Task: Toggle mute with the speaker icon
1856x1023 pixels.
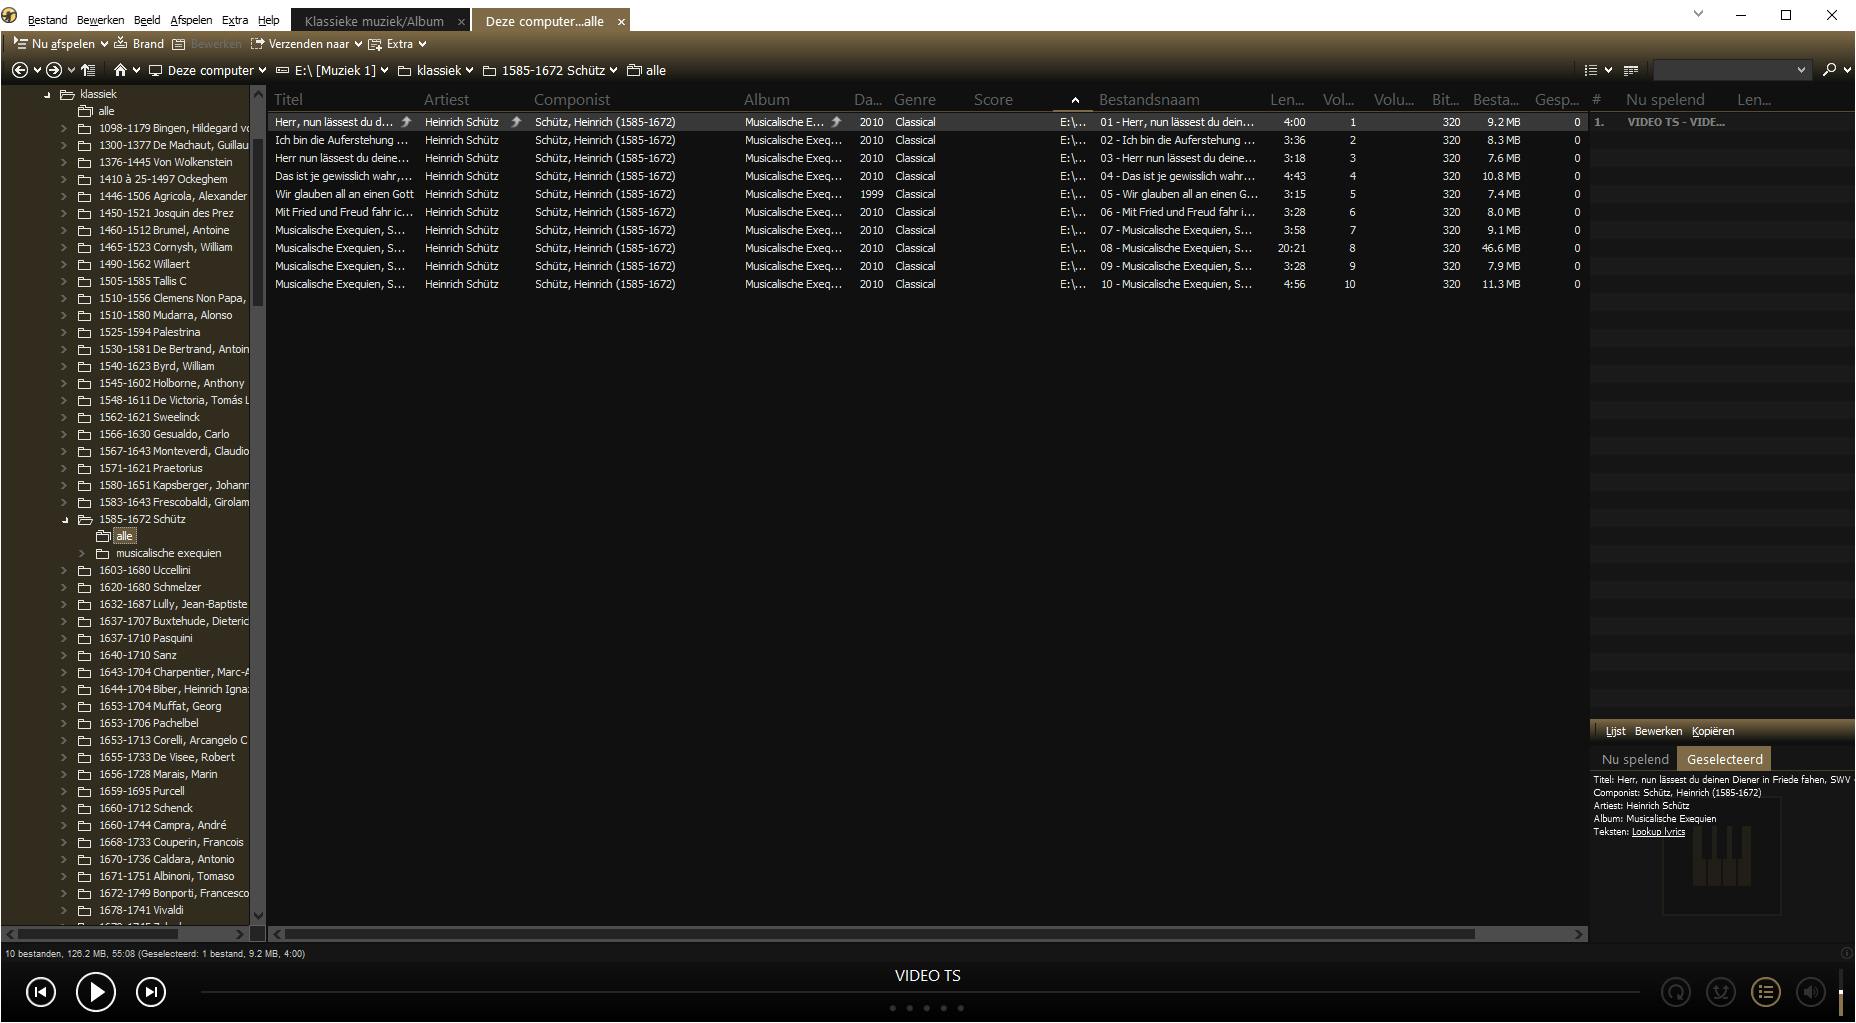Action: [1811, 992]
